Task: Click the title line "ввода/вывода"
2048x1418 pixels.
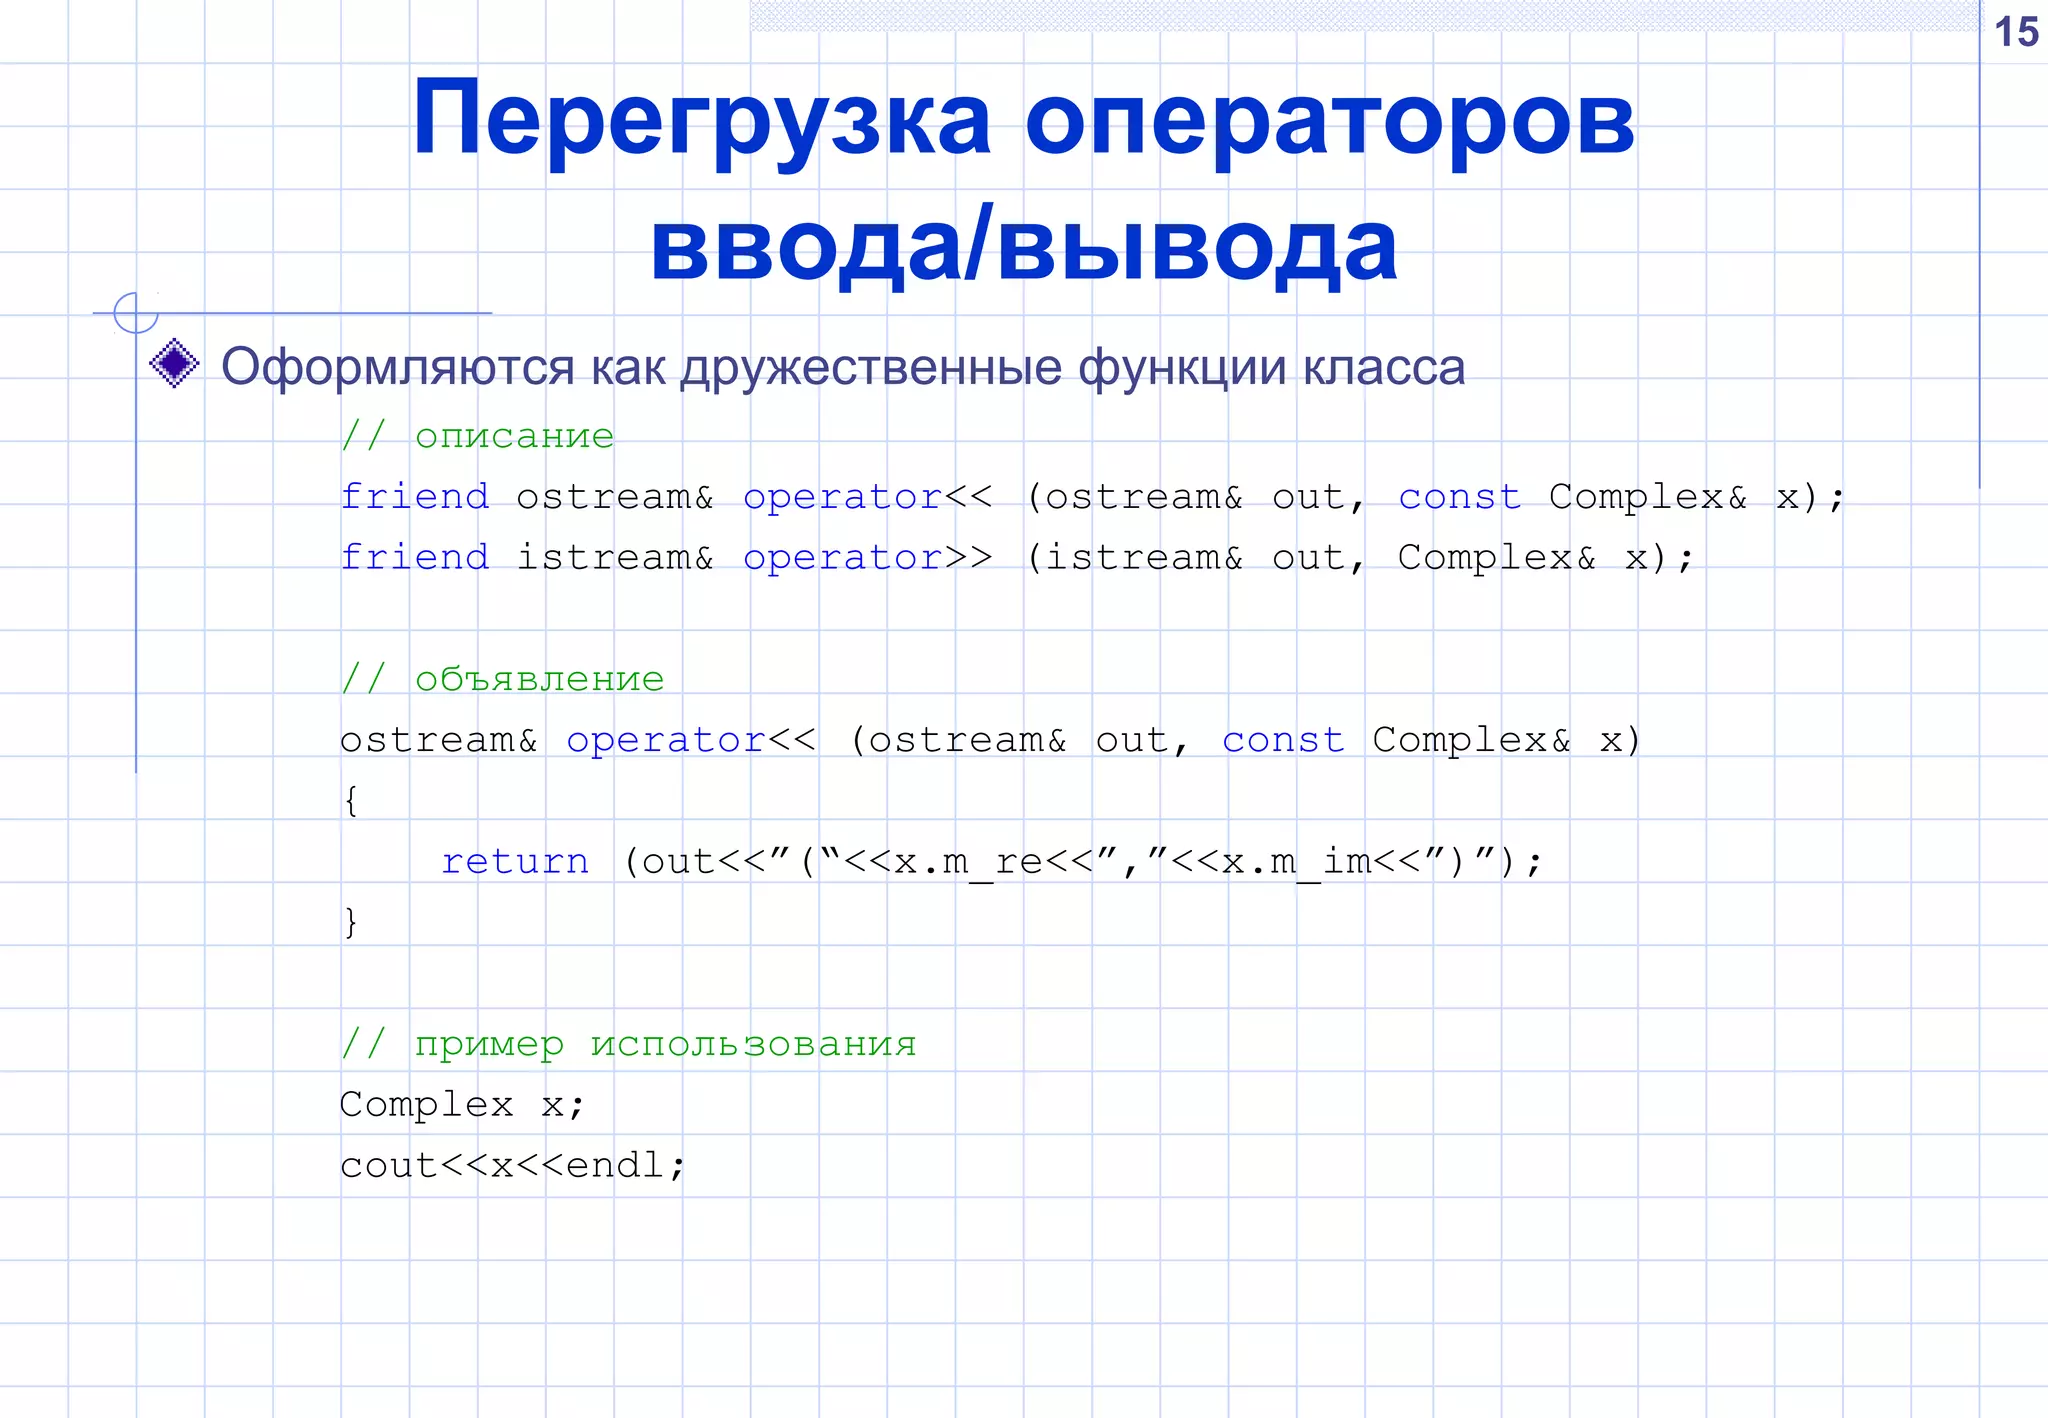Action: (1024, 246)
